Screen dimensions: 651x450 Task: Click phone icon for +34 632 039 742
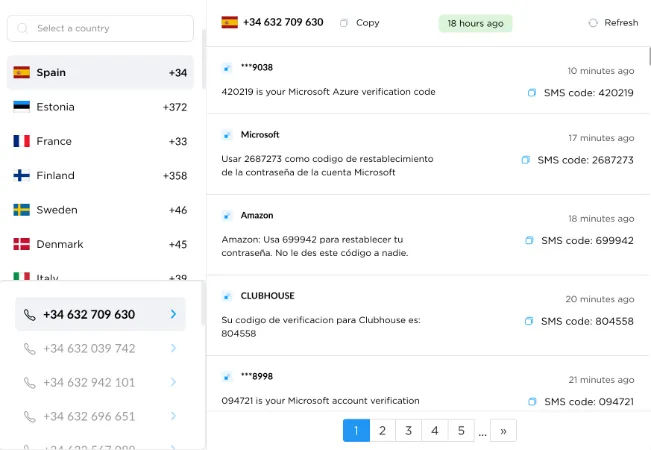[29, 349]
